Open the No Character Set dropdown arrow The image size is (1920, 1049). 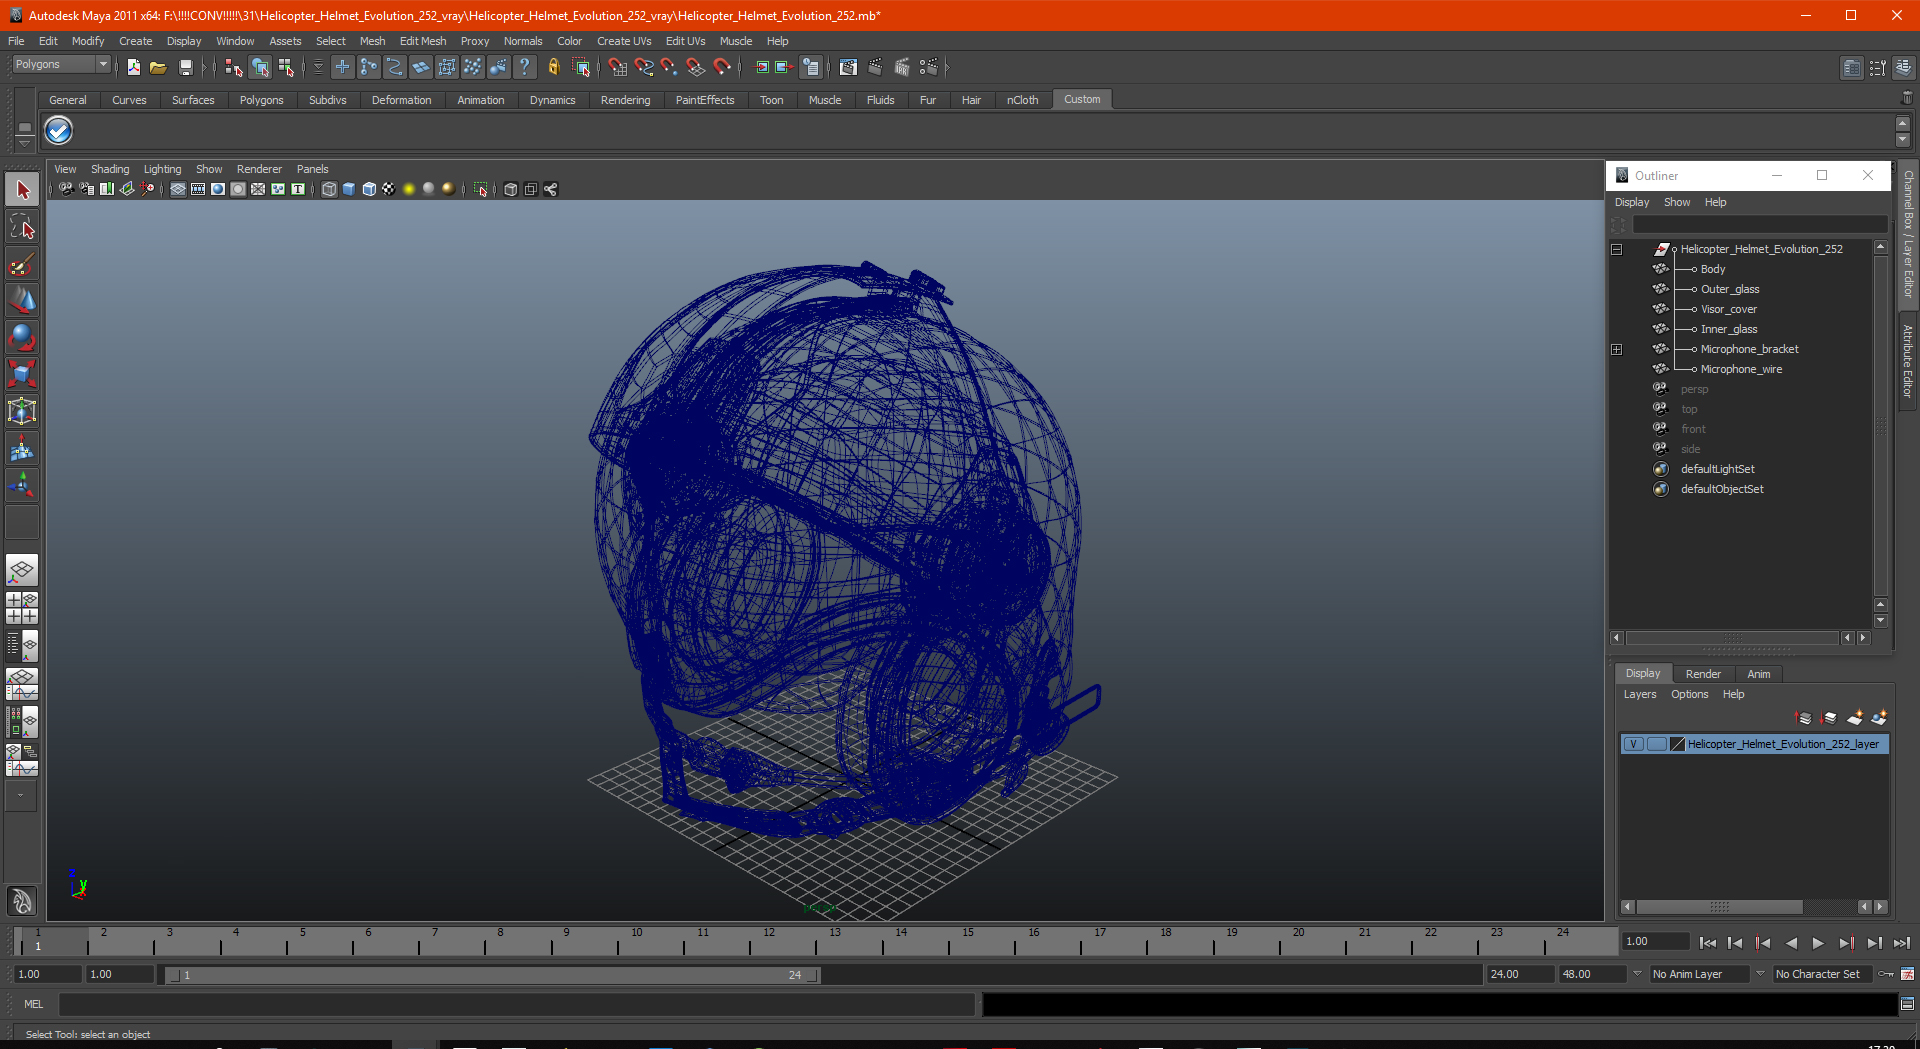click(1760, 974)
